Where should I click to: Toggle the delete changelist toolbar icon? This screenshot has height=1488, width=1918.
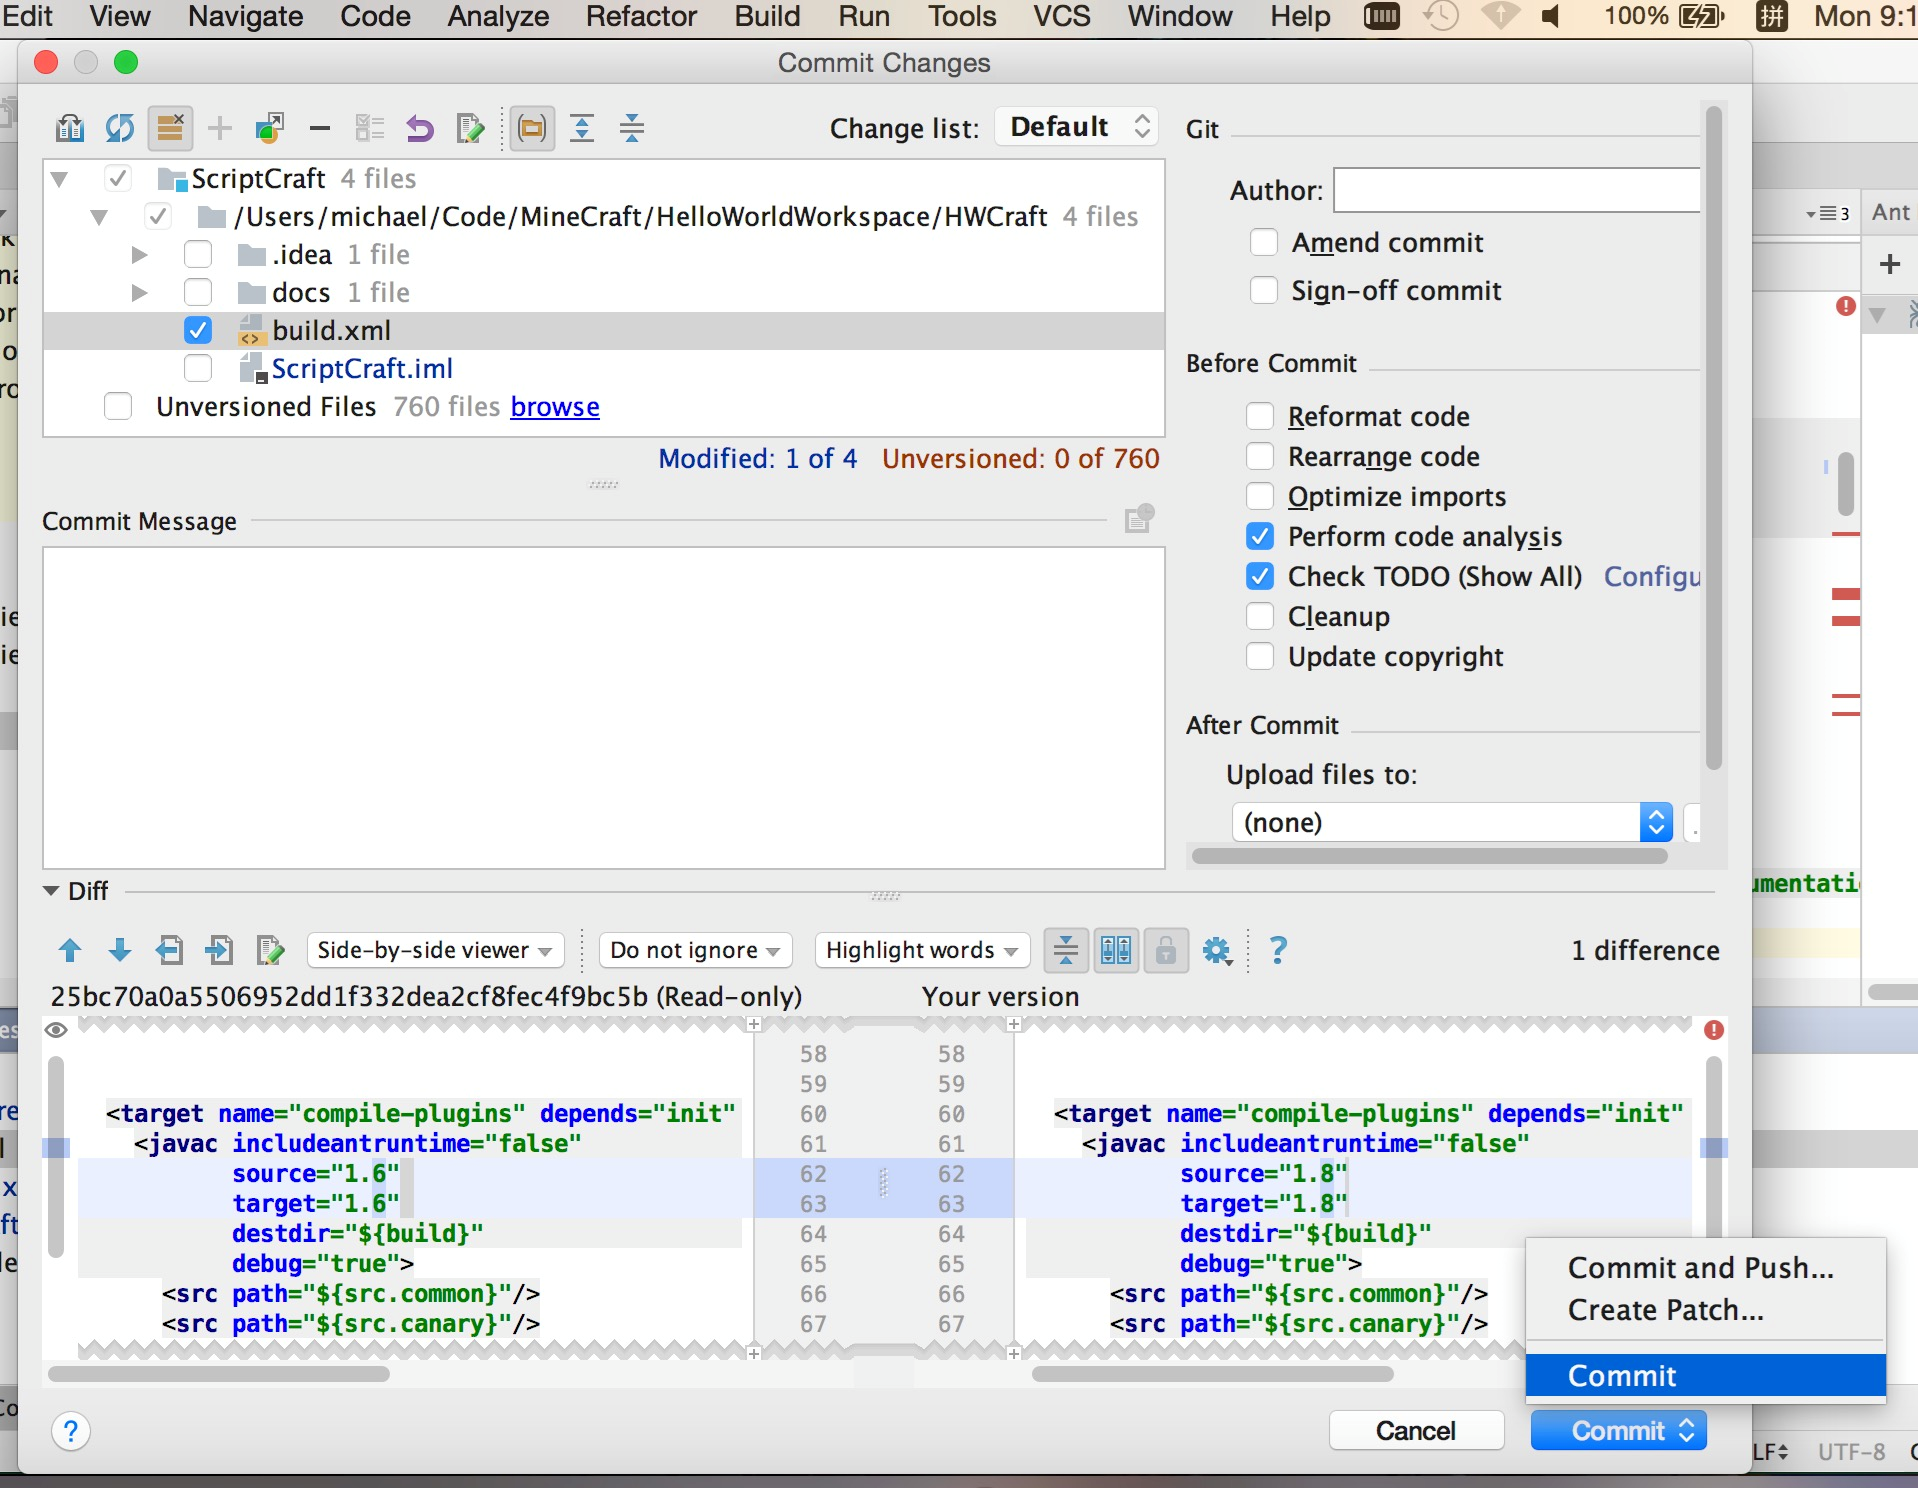pos(170,128)
